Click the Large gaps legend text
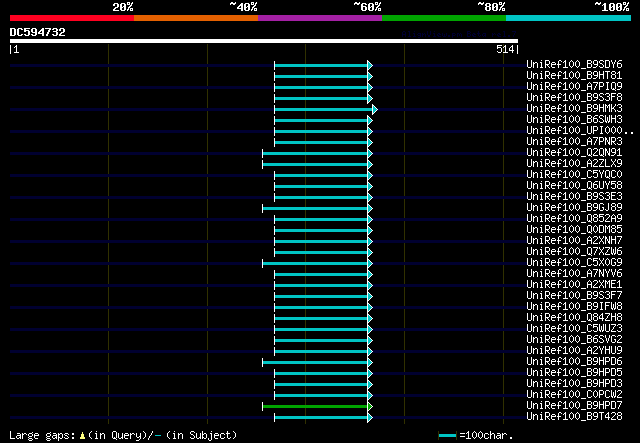The height and width of the screenshot is (443, 640). click(x=123, y=435)
